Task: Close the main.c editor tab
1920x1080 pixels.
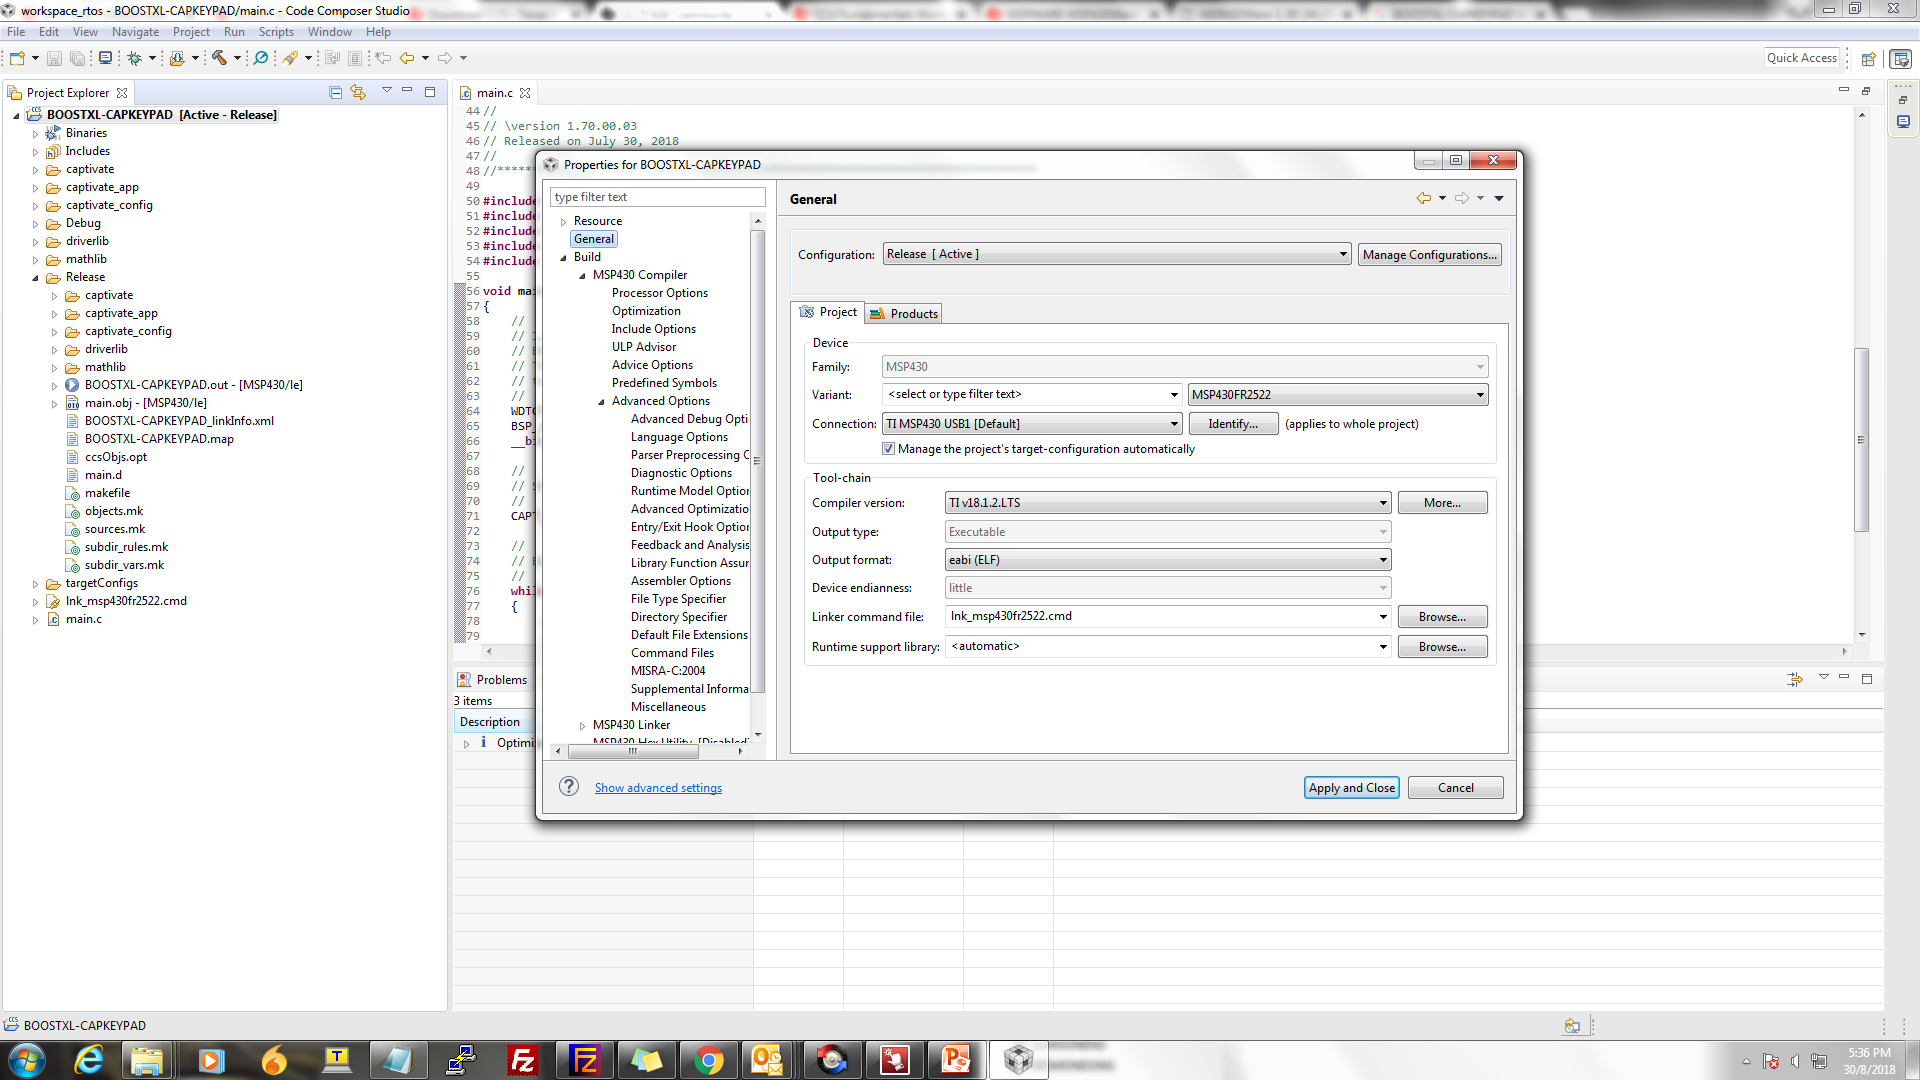Action: [525, 93]
